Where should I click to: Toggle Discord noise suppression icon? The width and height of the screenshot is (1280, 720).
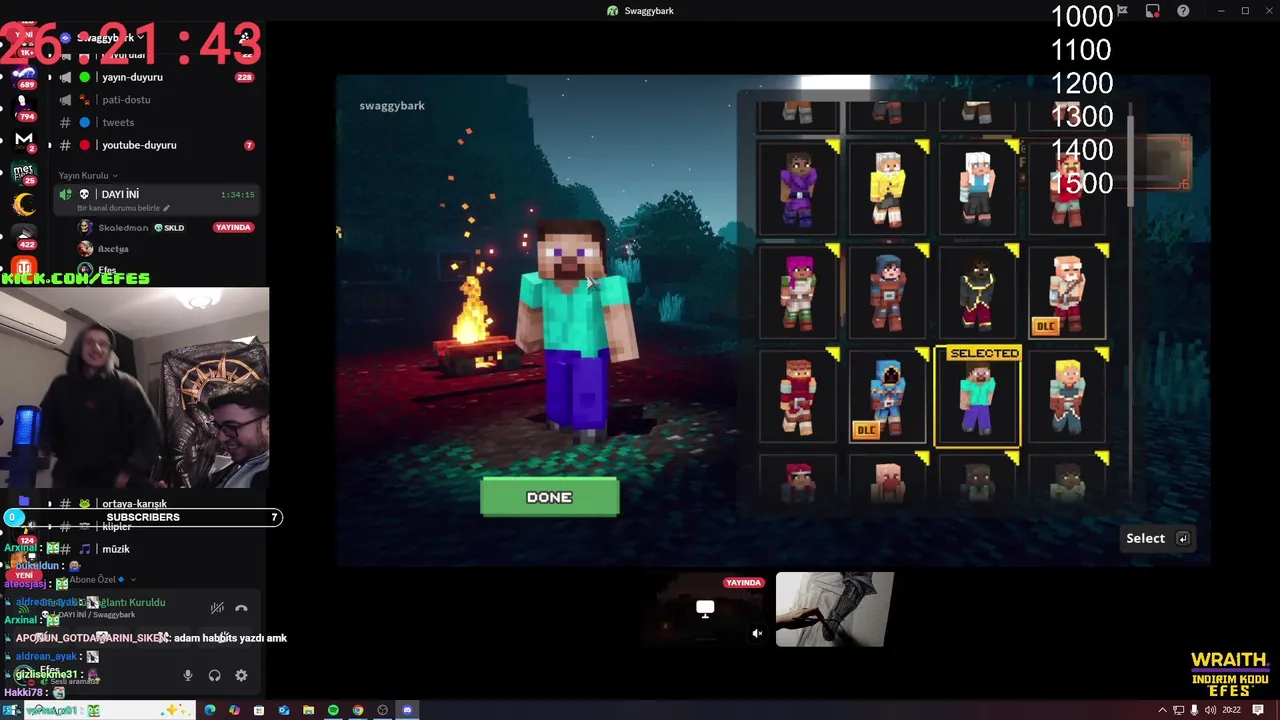(x=217, y=608)
